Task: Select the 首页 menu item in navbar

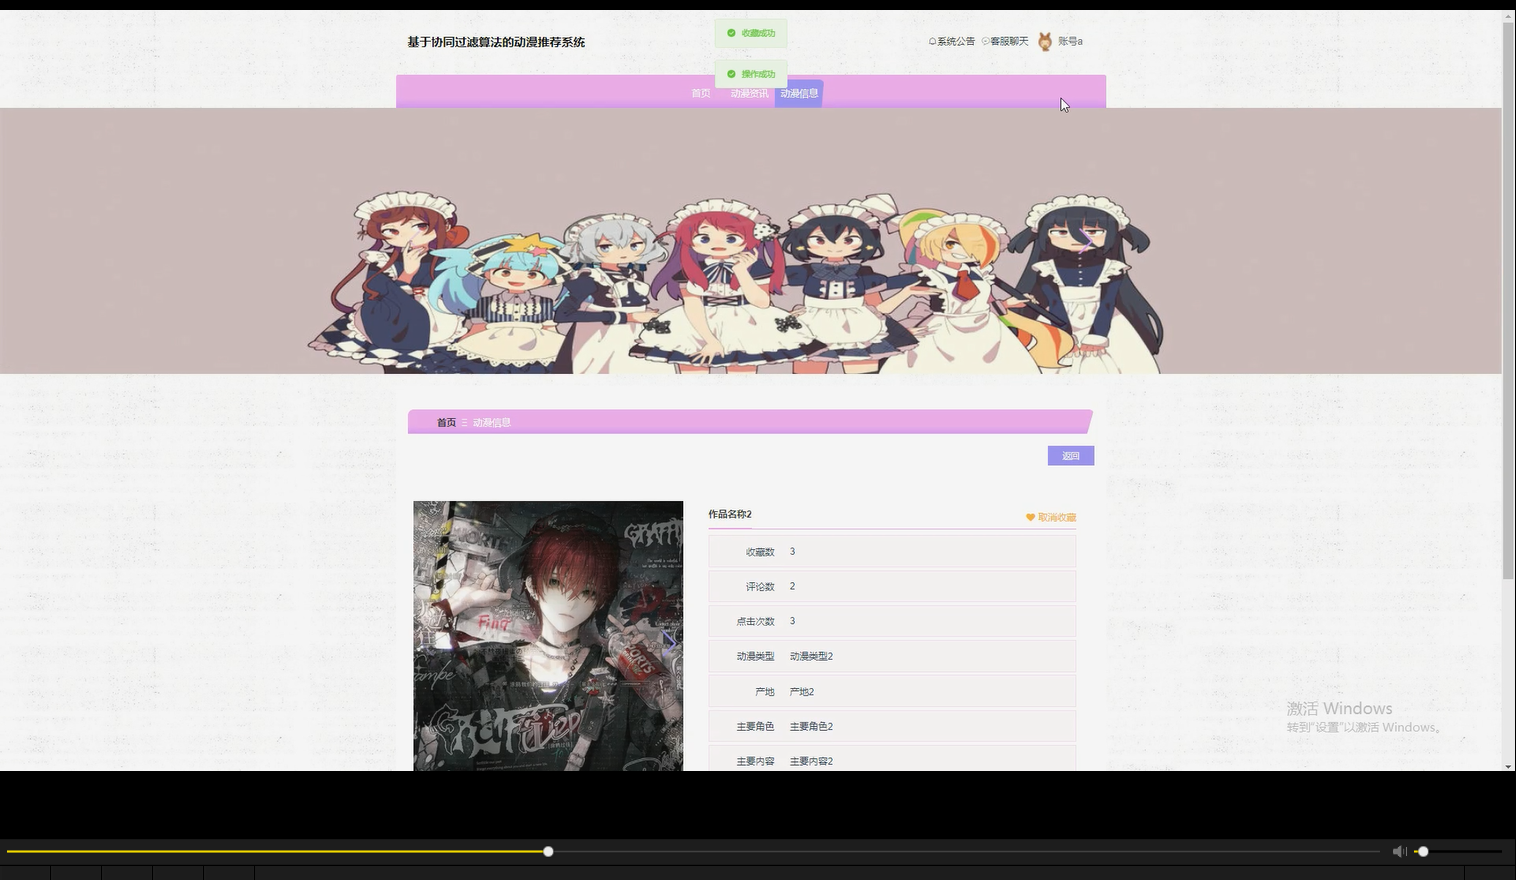Action: (x=699, y=92)
